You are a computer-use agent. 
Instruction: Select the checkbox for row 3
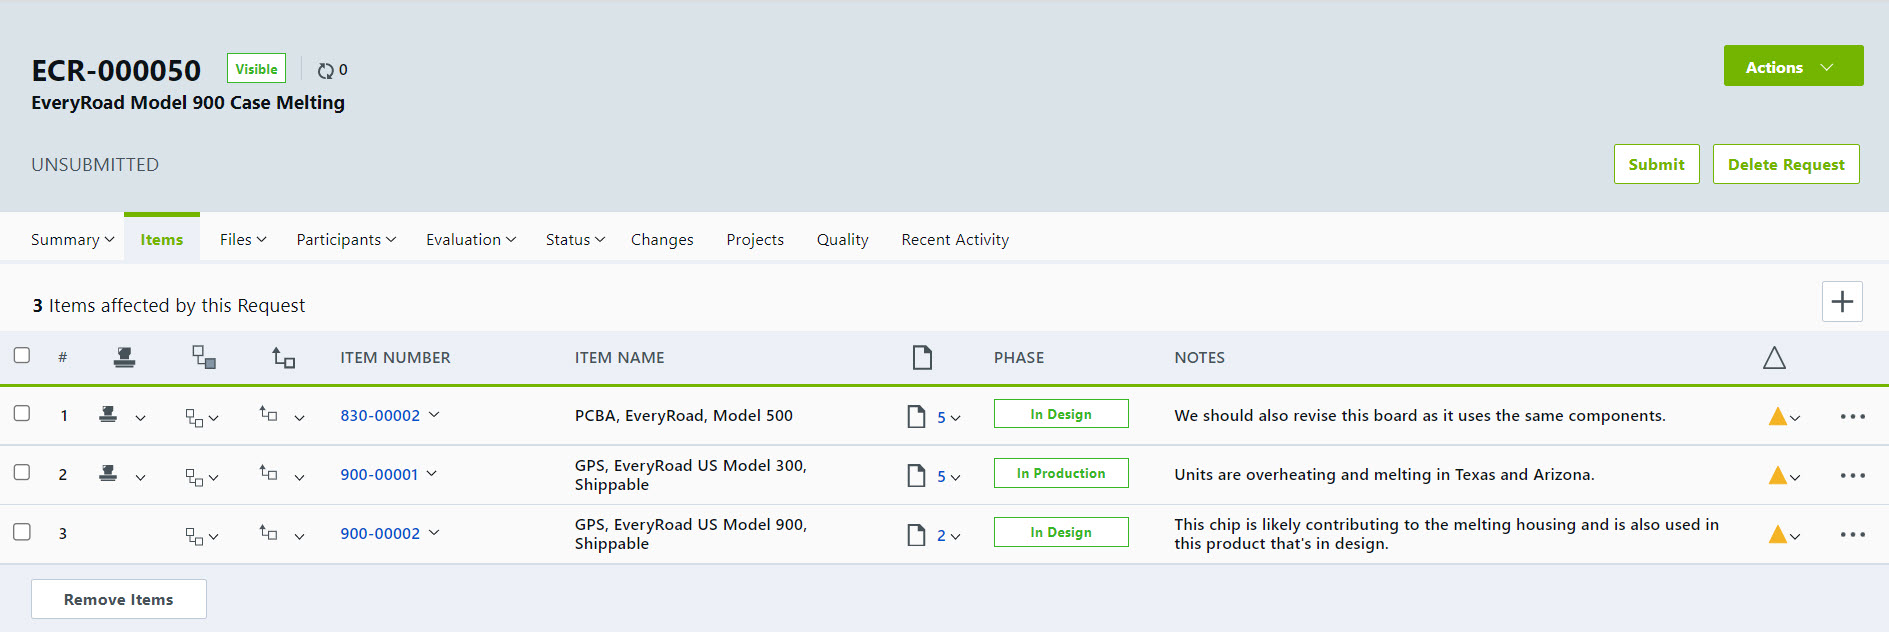click(x=22, y=532)
